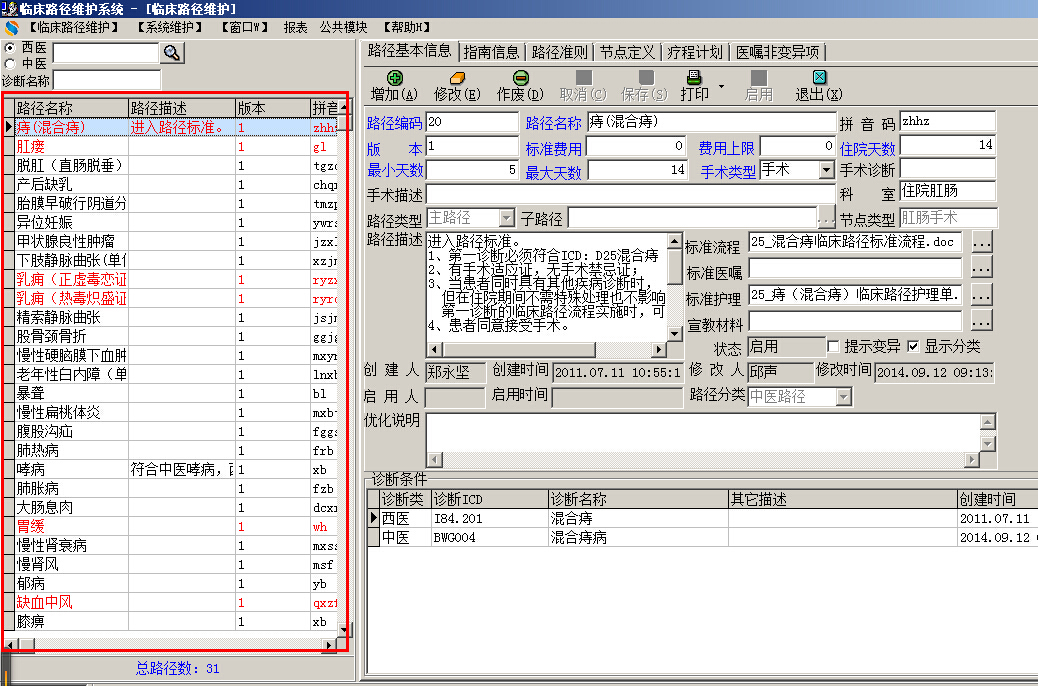Click the 增加(A) add toolbar icon
Screen dimensions: 1038x686
(395, 77)
